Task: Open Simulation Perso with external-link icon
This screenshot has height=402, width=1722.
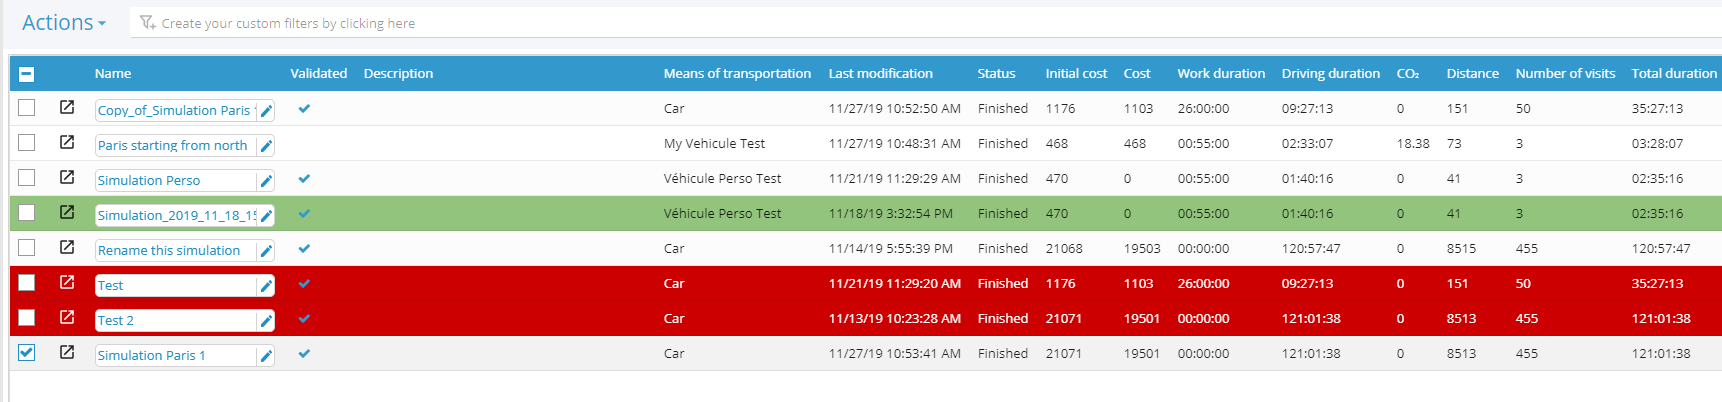Action: (67, 178)
